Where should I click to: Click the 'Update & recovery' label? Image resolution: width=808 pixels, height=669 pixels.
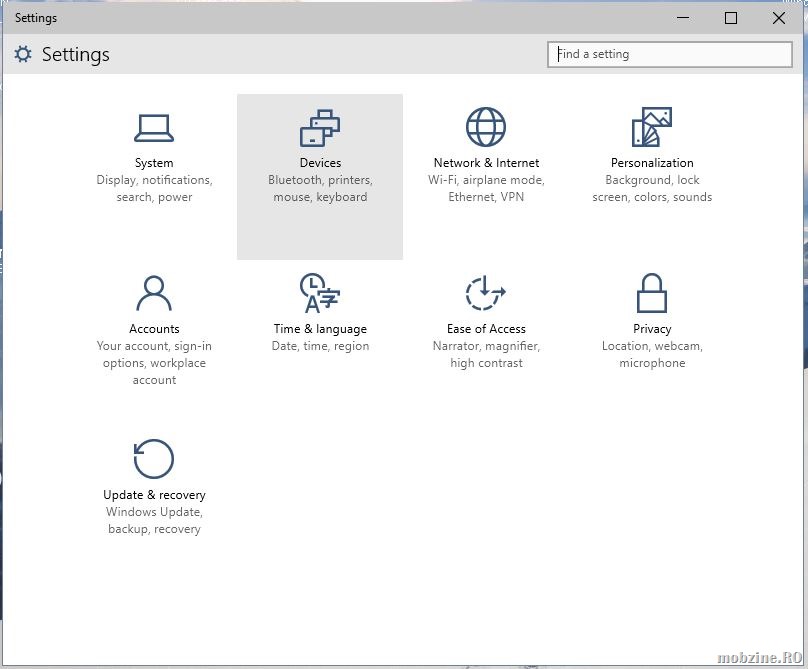(154, 495)
